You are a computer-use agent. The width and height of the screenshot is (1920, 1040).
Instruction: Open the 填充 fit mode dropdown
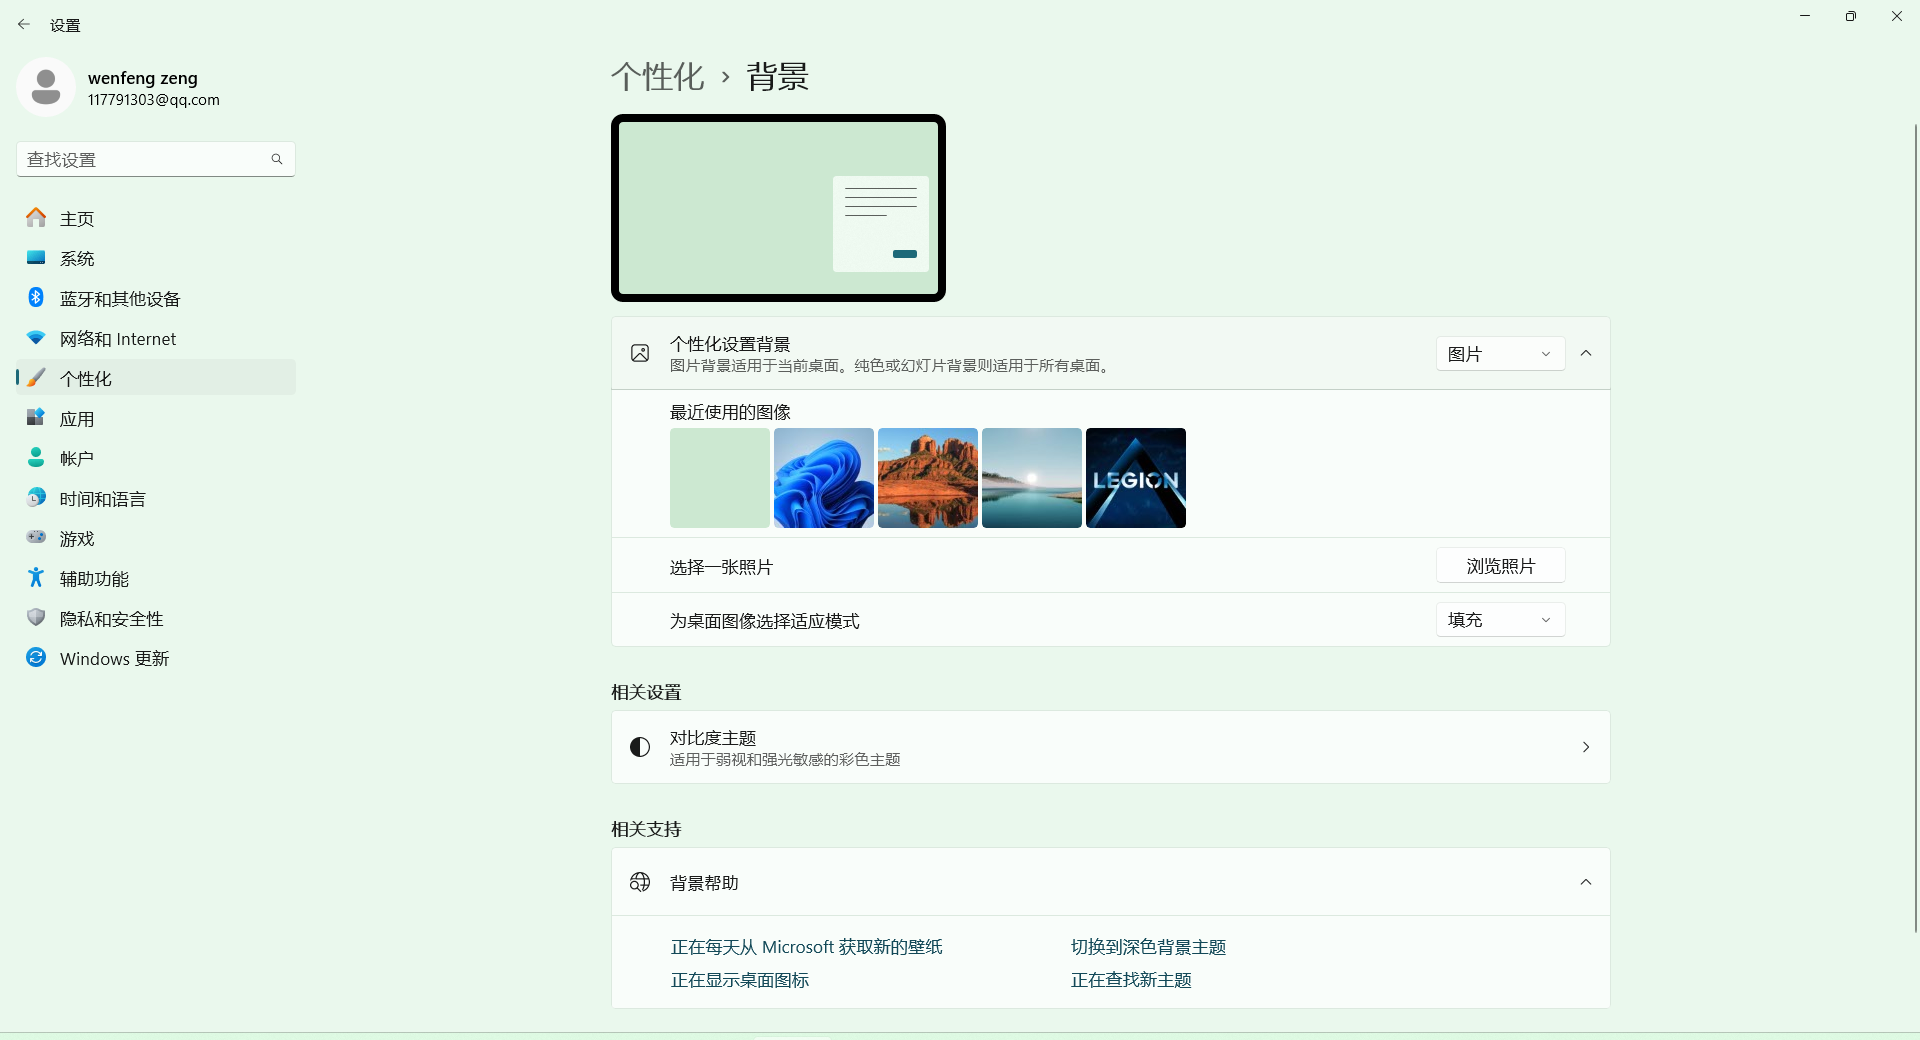click(1500, 620)
